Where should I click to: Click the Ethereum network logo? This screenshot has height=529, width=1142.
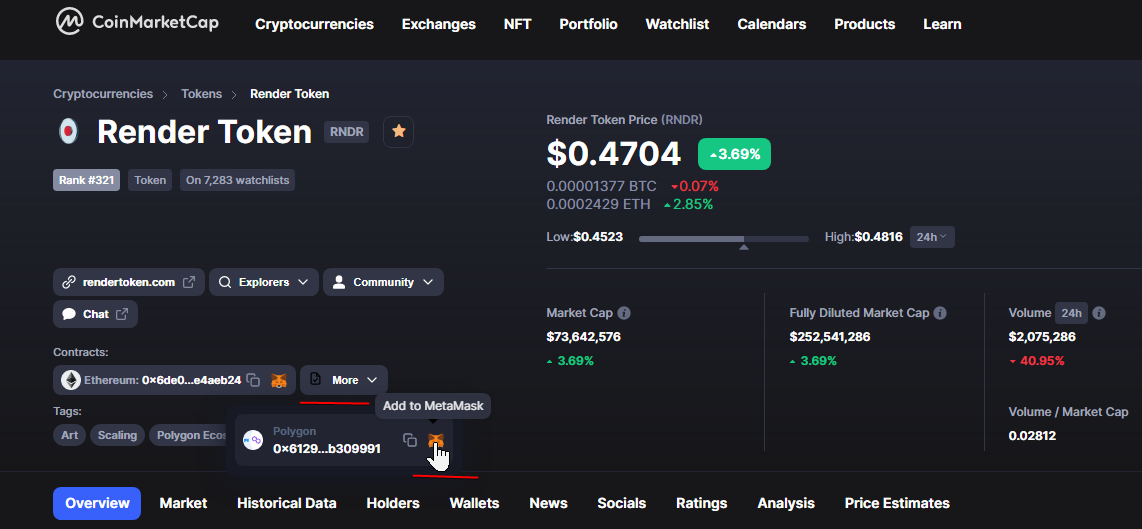tap(71, 380)
